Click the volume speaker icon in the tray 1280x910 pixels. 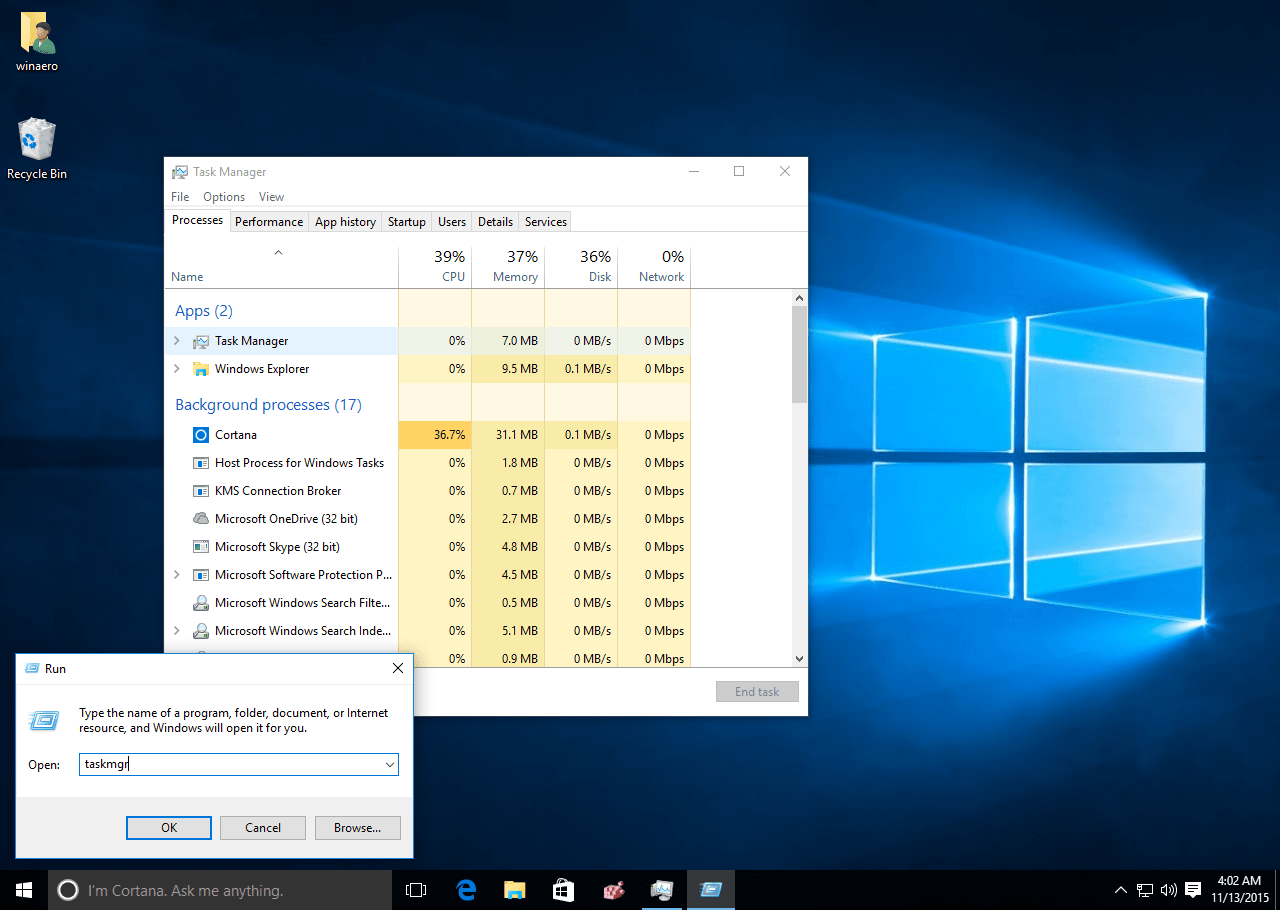coord(1167,889)
